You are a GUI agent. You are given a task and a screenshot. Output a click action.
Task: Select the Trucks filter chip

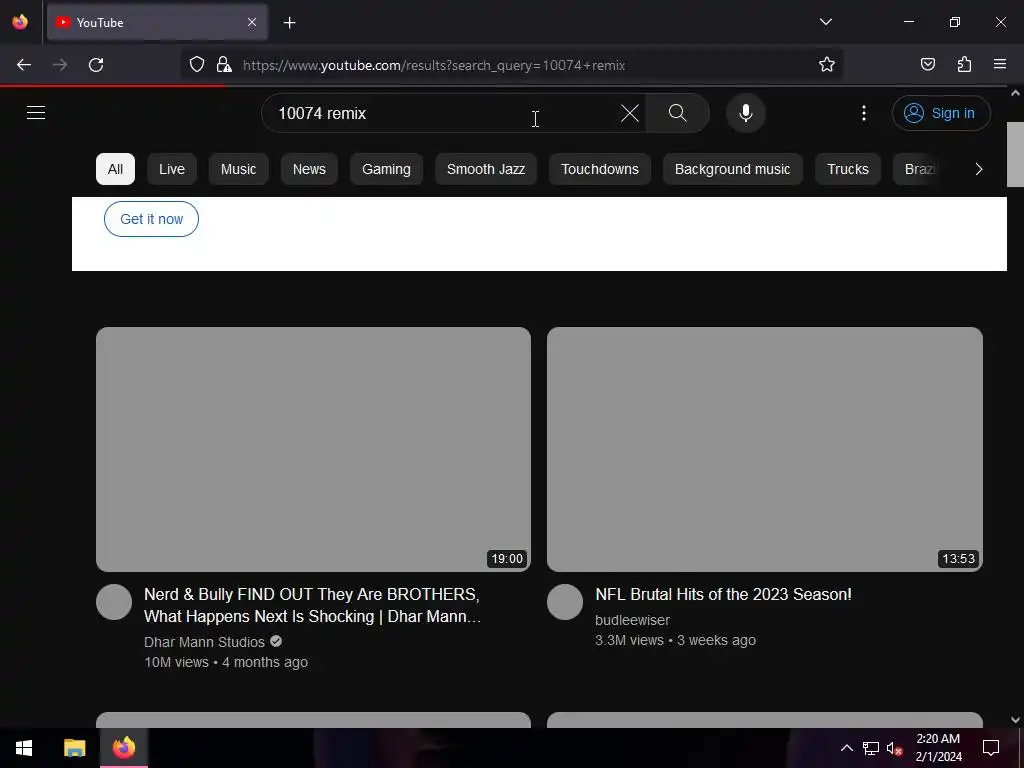(x=848, y=169)
